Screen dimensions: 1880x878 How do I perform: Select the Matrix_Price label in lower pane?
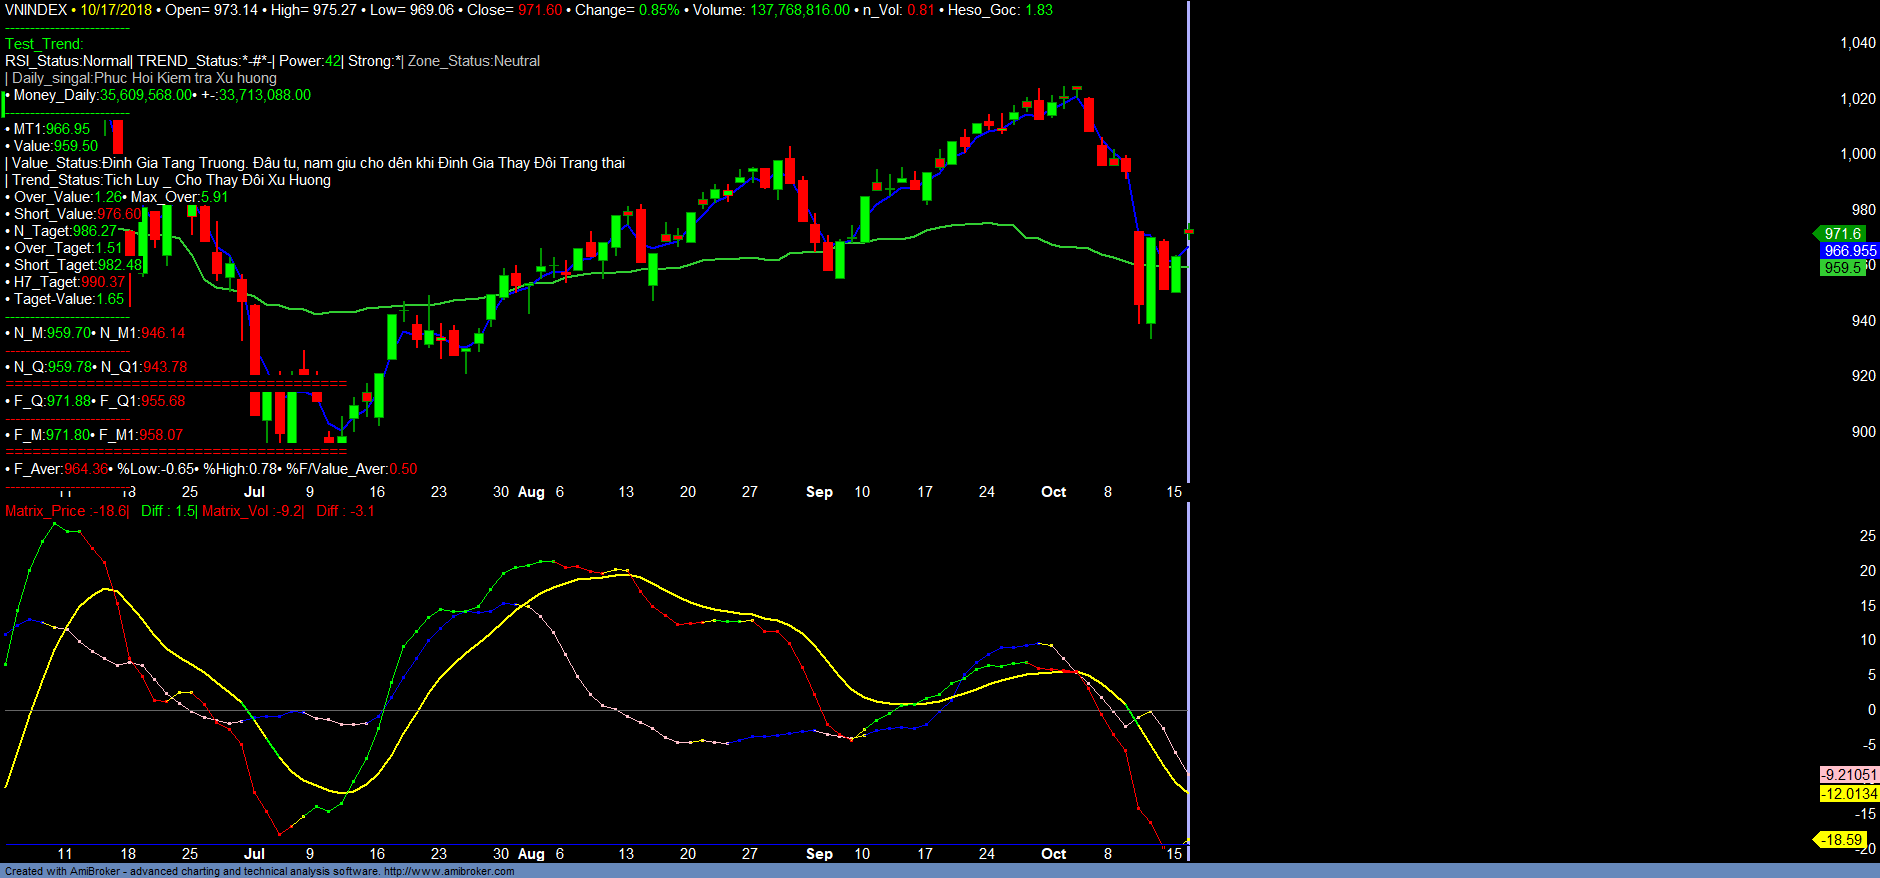click(x=66, y=511)
